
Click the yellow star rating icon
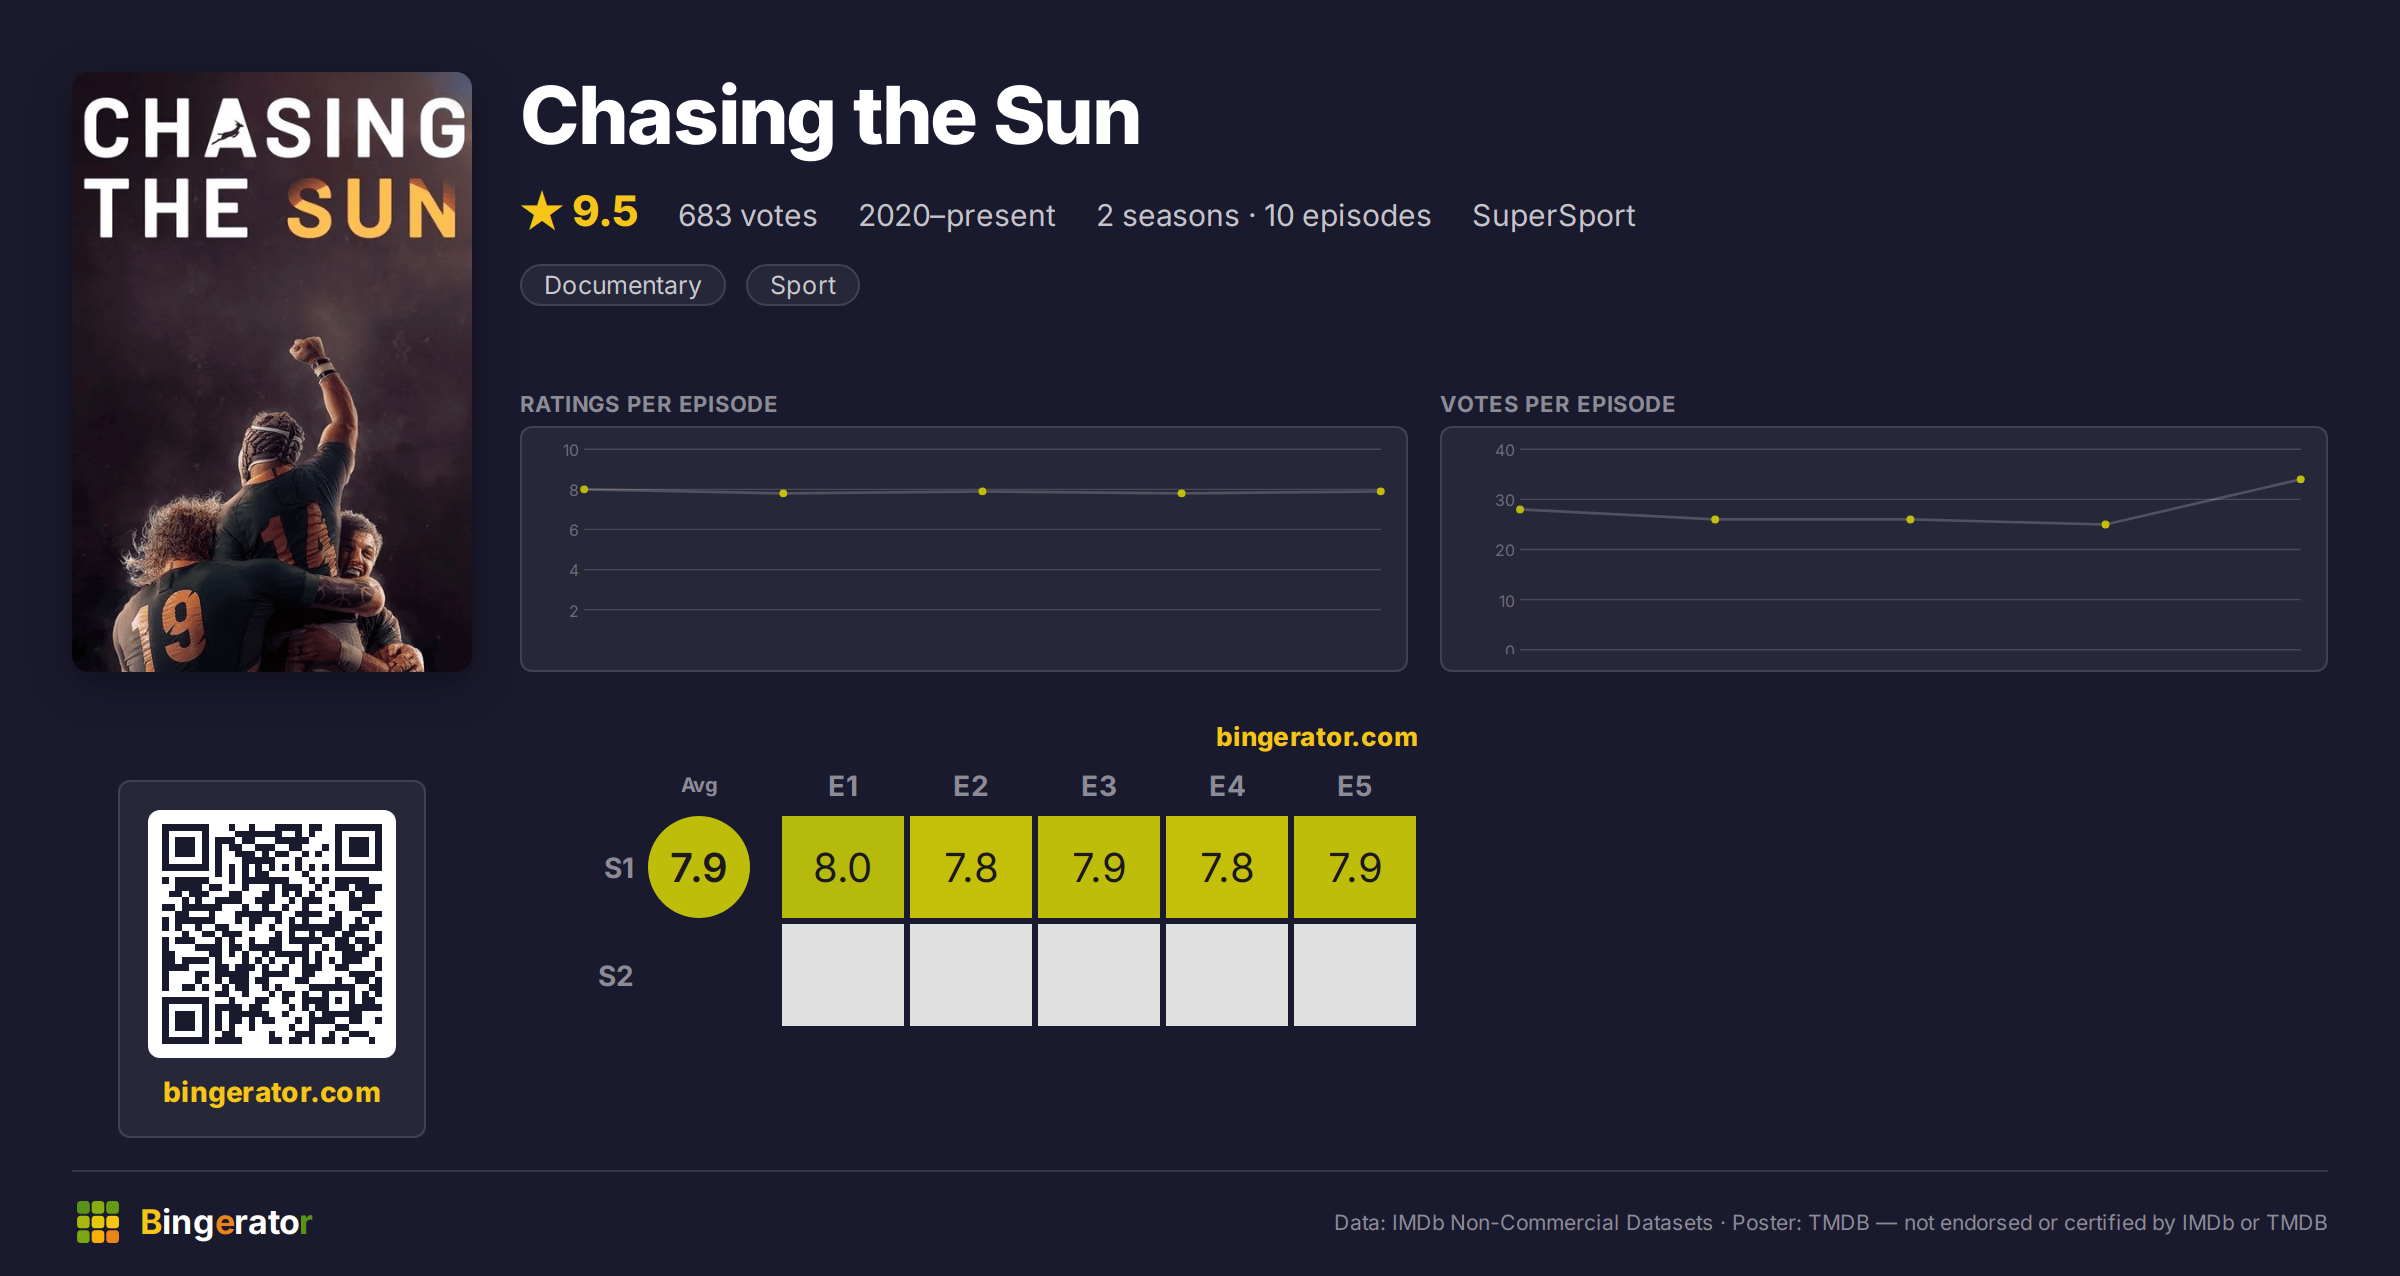click(x=542, y=211)
